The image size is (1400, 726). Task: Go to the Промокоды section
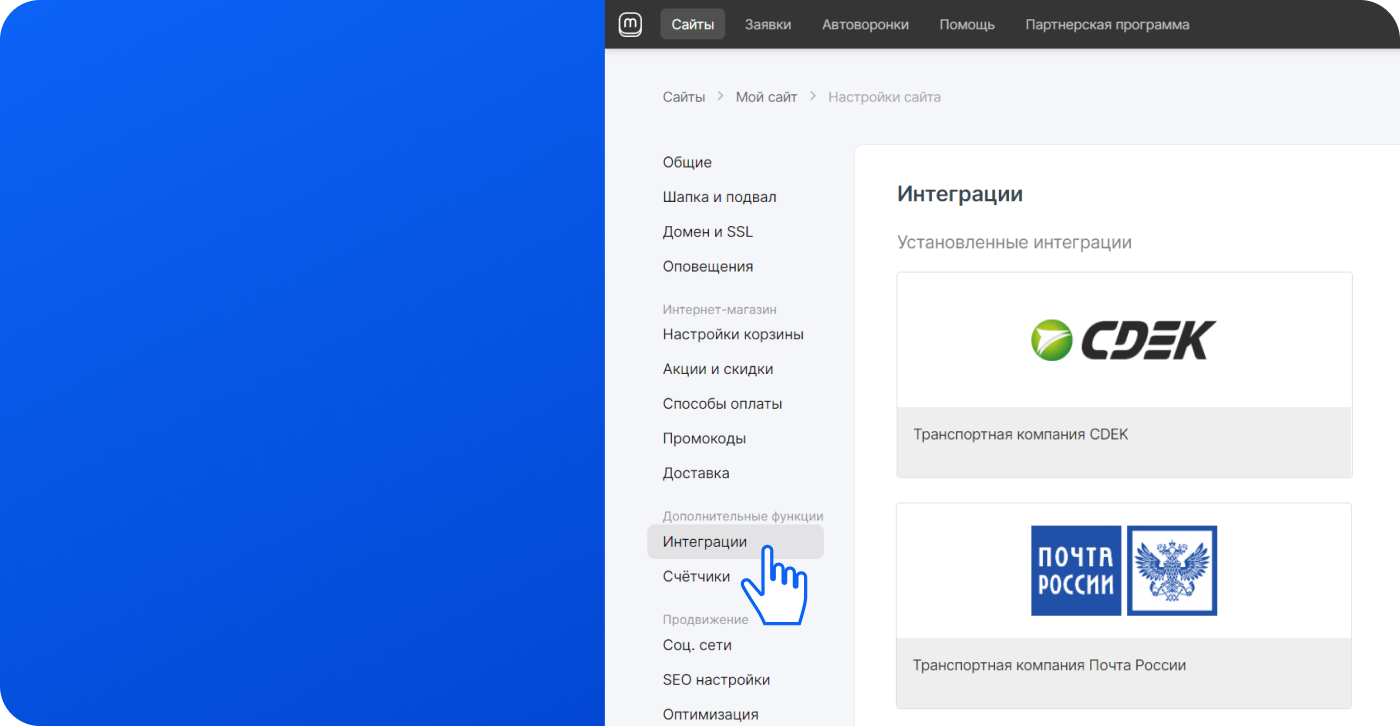[x=704, y=438]
